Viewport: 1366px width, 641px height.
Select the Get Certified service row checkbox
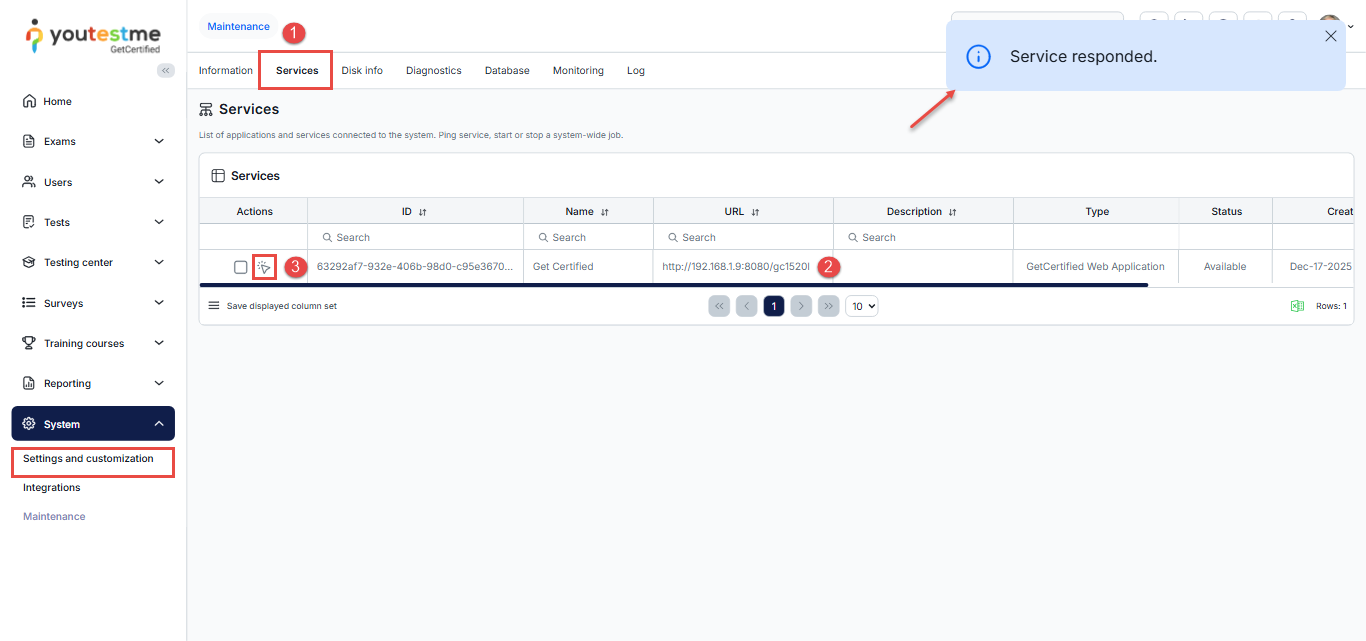click(x=240, y=267)
